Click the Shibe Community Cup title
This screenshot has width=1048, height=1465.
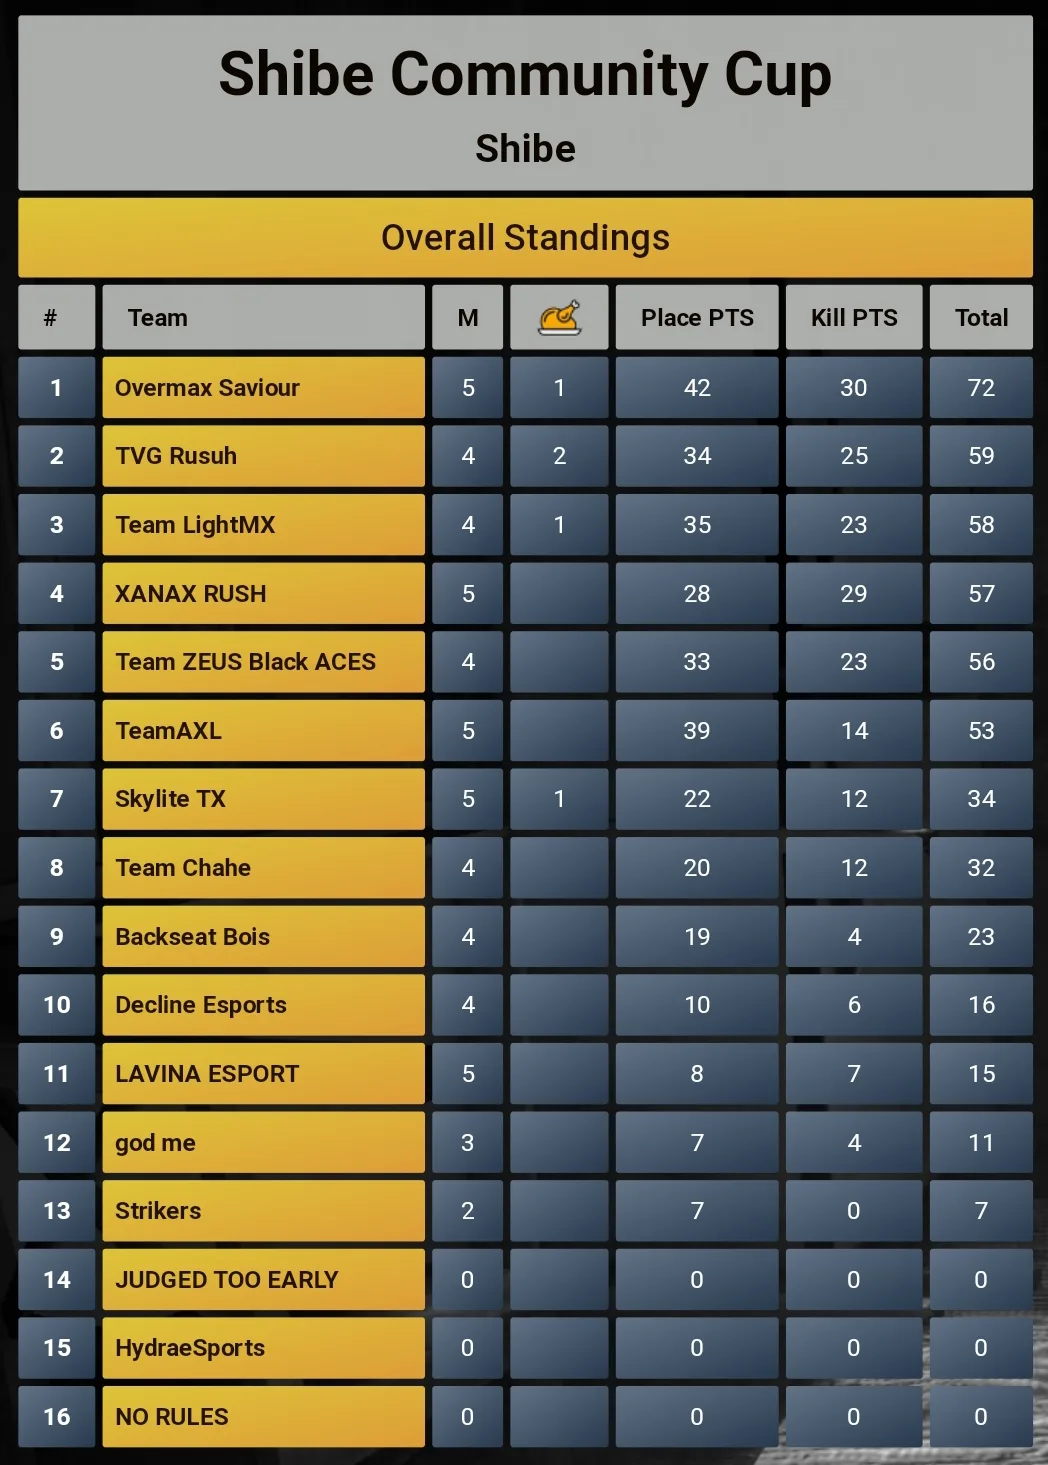[525, 75]
